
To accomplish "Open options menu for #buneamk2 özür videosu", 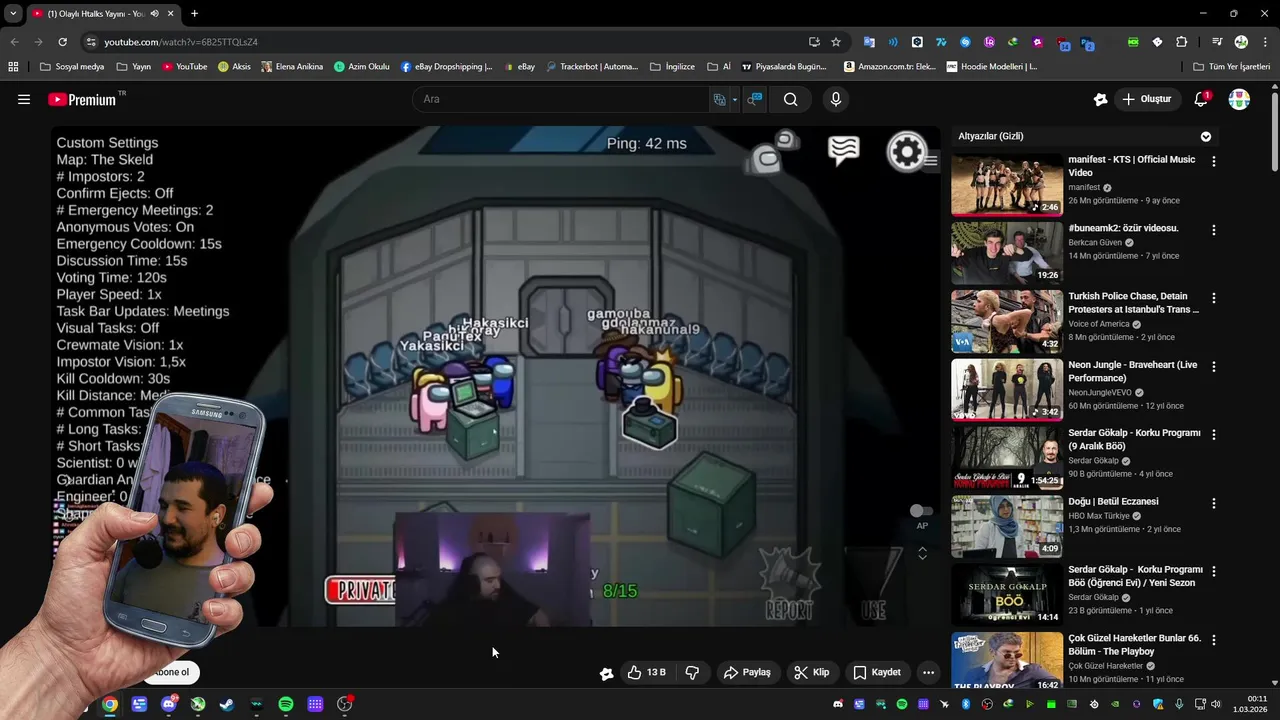I will click(x=1214, y=230).
